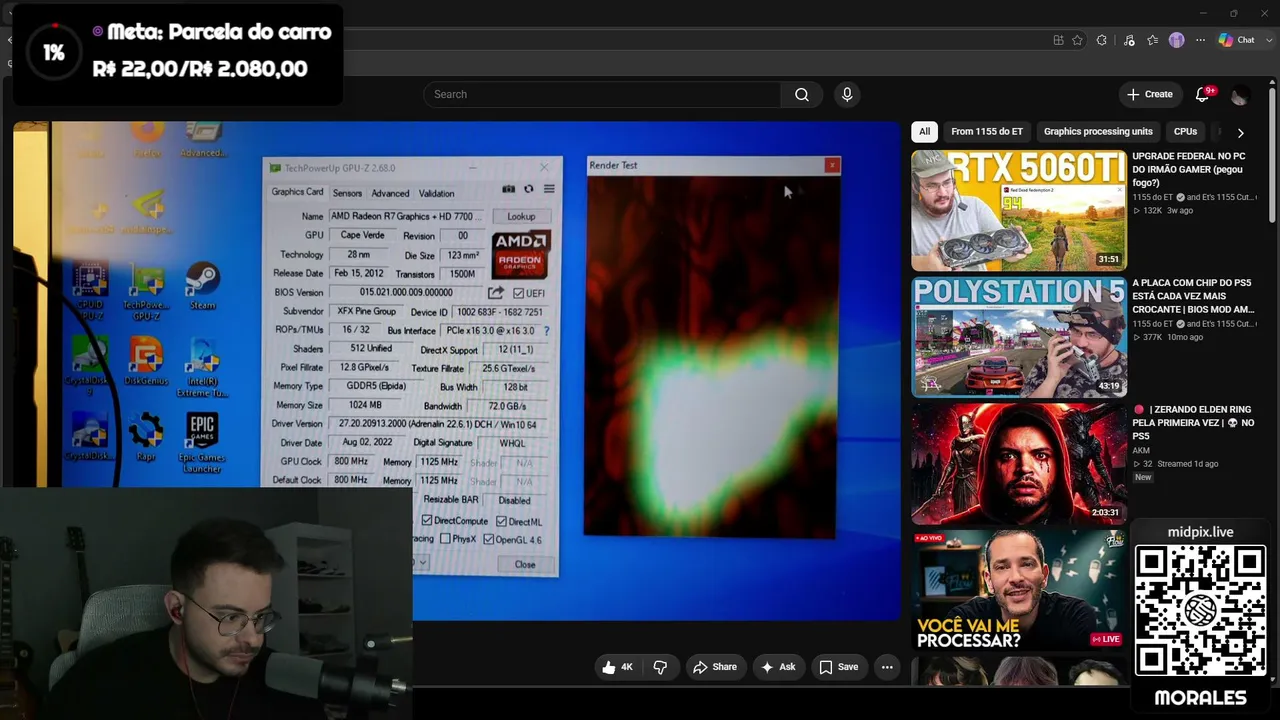Open browser media control music icon
The image size is (1280, 720).
pos(1129,40)
